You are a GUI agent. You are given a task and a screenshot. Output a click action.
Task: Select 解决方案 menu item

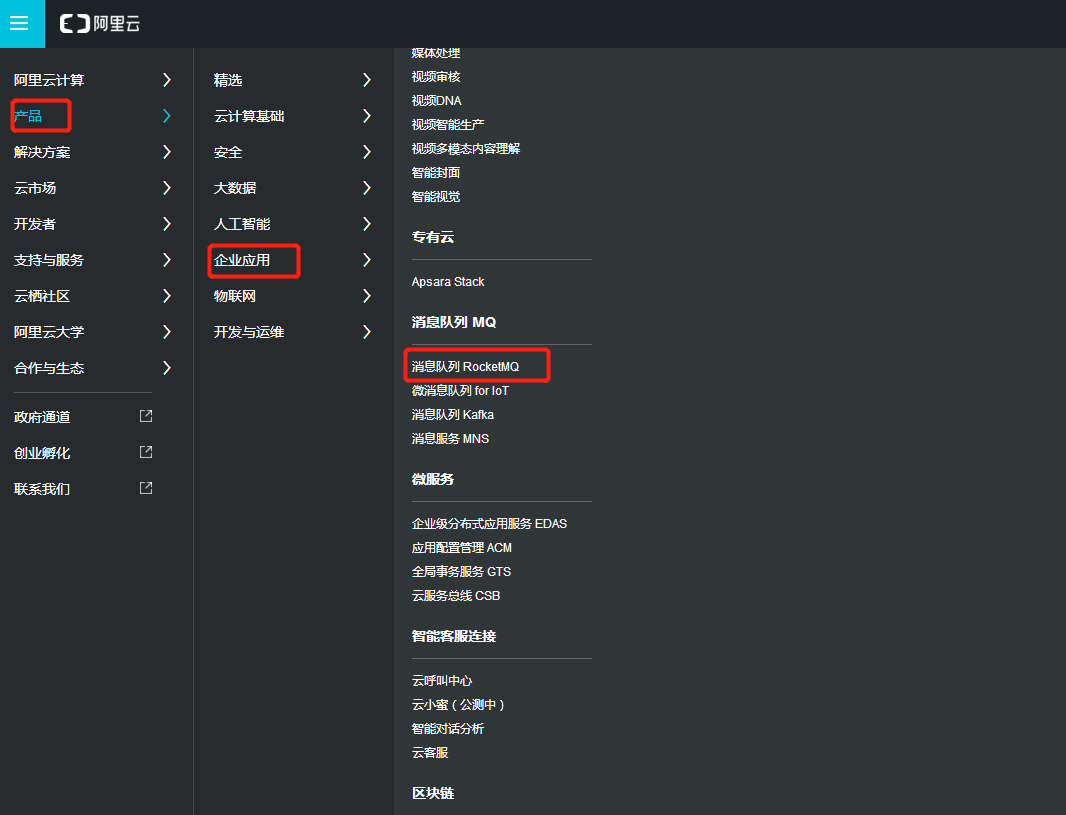42,152
